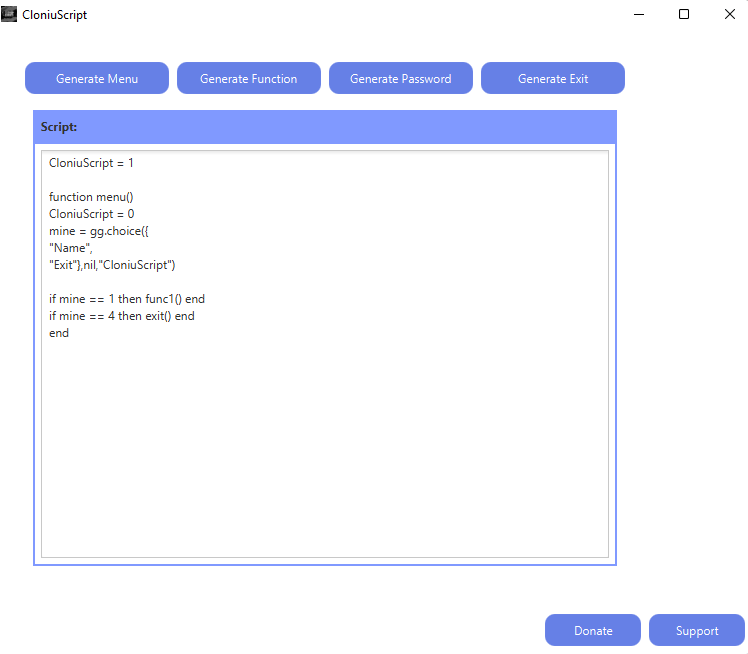The height and width of the screenshot is (654, 748).
Task: Click the 'if mine == 1 then func1() end' line
Action: (x=127, y=299)
